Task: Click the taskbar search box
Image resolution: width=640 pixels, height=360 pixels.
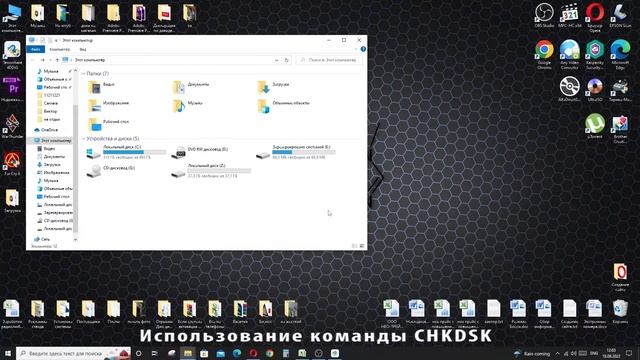Action: coord(73,353)
